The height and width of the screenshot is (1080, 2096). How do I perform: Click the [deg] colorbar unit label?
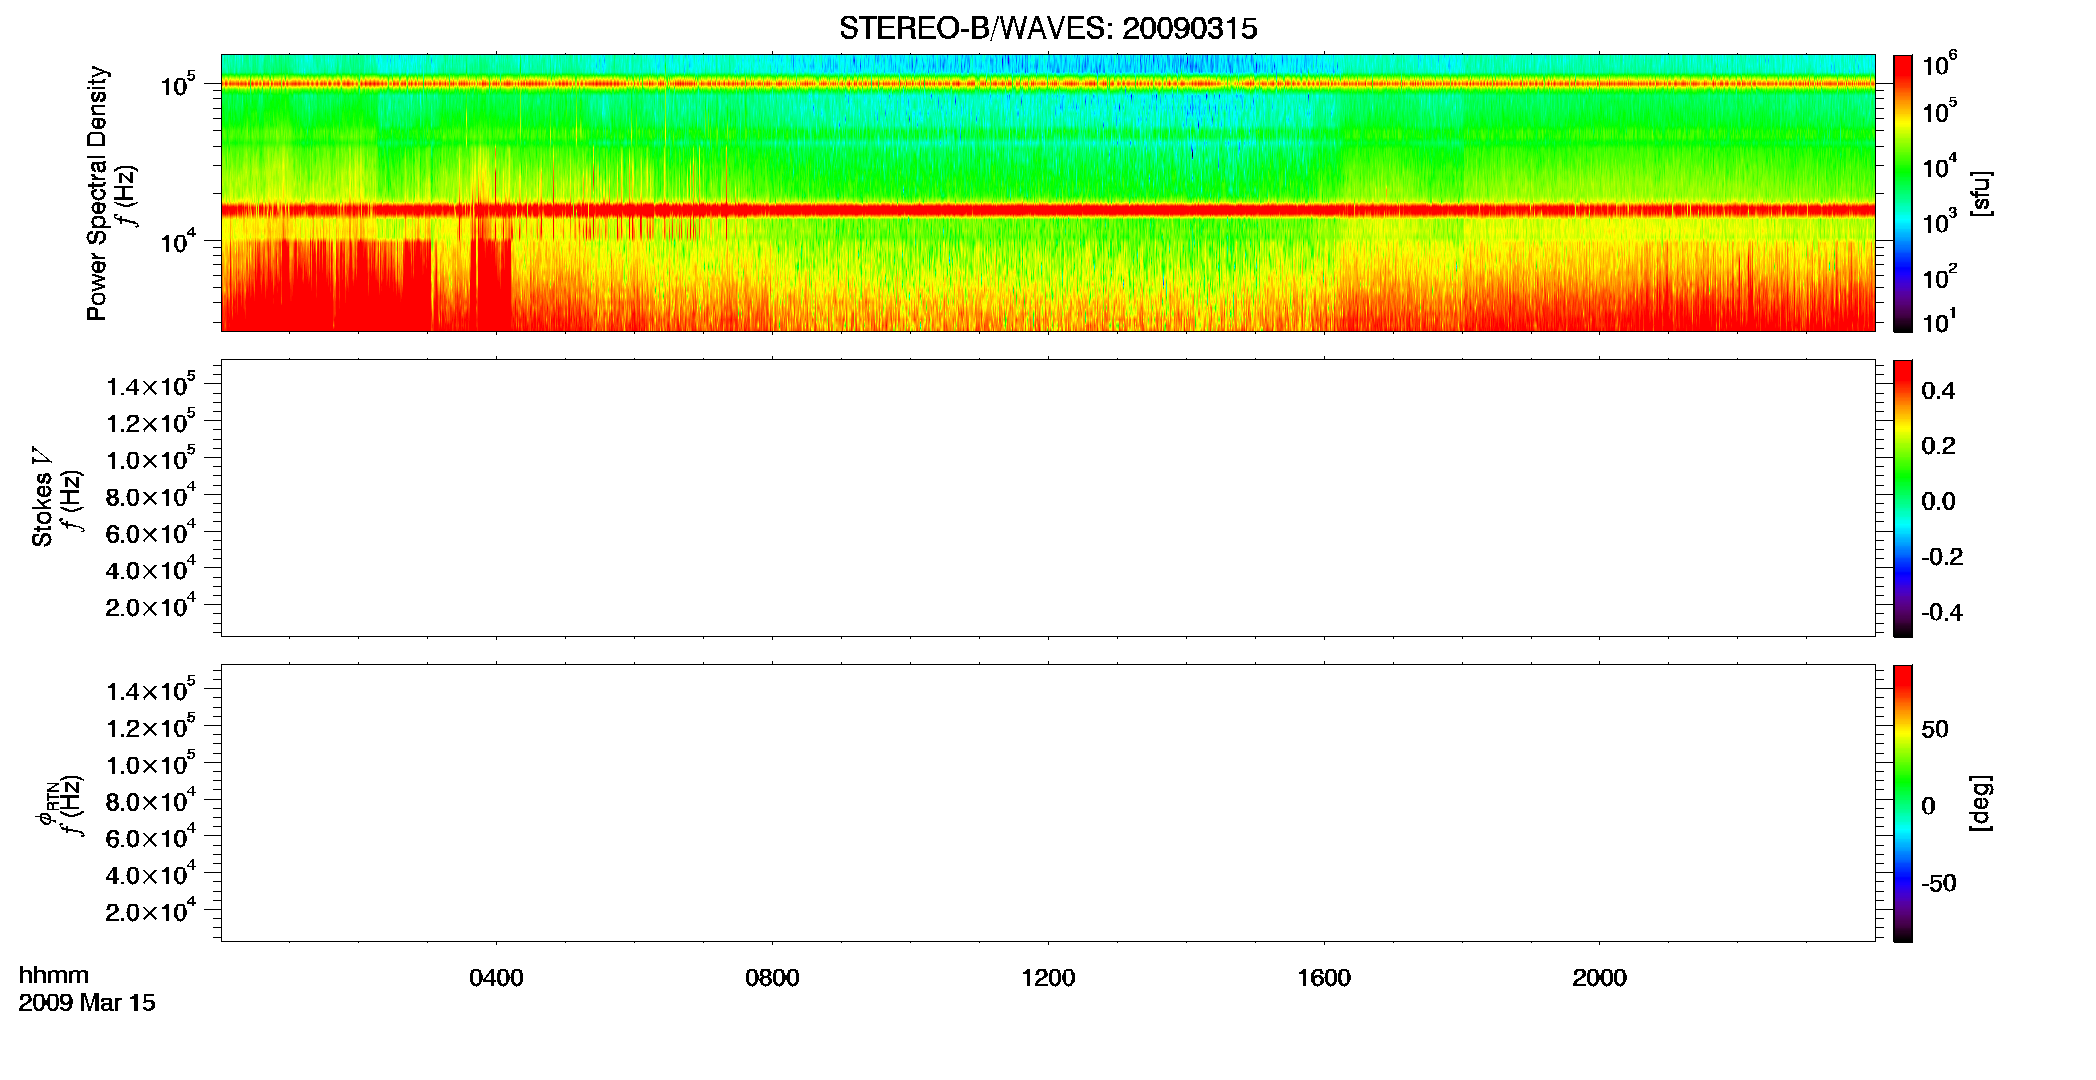(1981, 803)
